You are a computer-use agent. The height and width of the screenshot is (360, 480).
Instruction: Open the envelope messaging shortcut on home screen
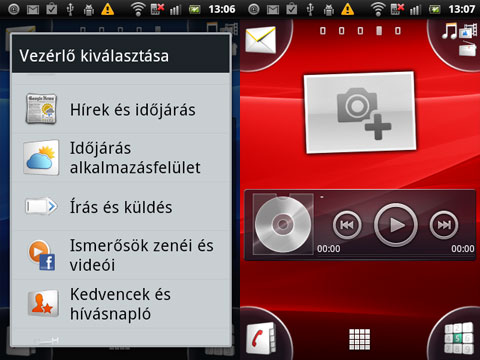pos(261,40)
